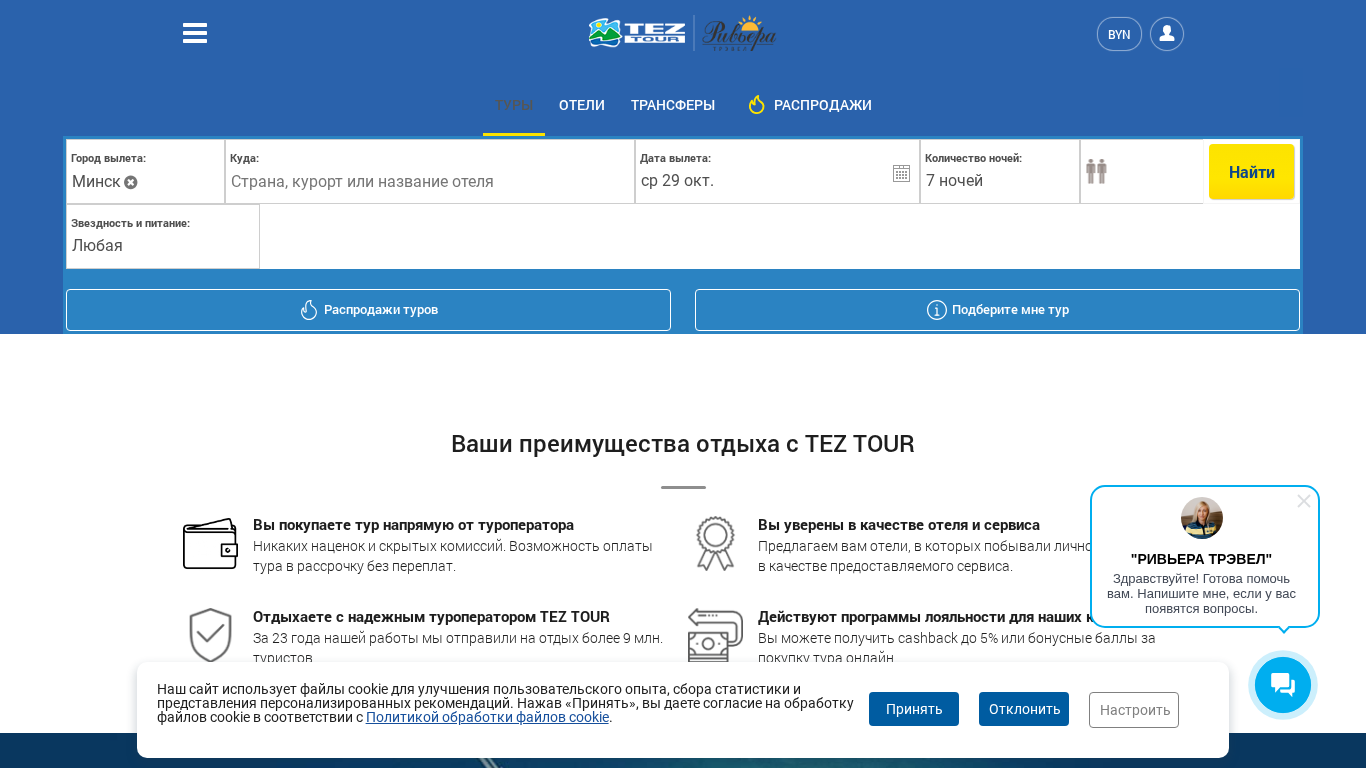Click Подберите мне тур button
This screenshot has width=1366, height=768.
[x=997, y=310]
